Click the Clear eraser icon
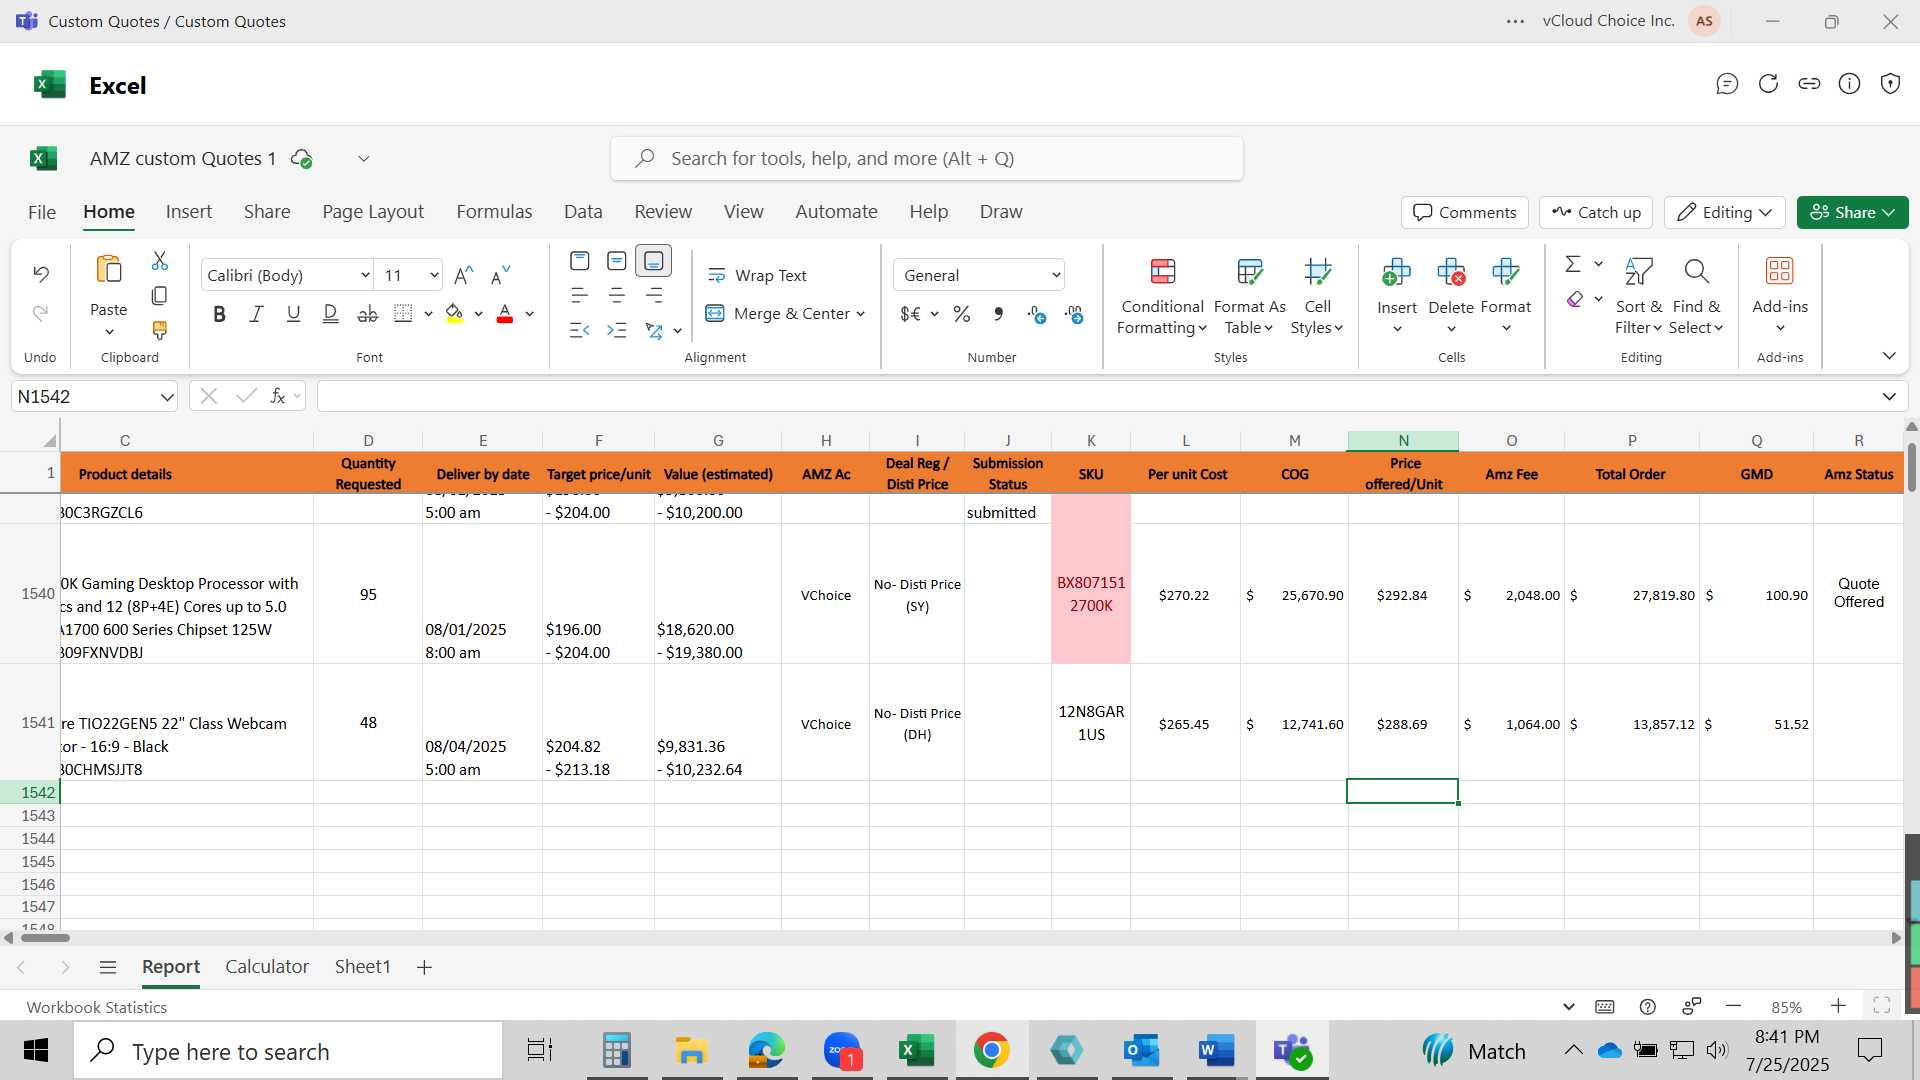1920x1080 pixels. [x=1575, y=299]
